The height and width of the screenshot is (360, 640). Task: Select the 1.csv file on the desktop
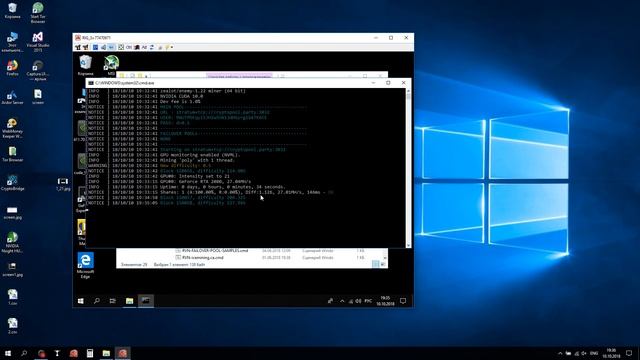[12, 297]
